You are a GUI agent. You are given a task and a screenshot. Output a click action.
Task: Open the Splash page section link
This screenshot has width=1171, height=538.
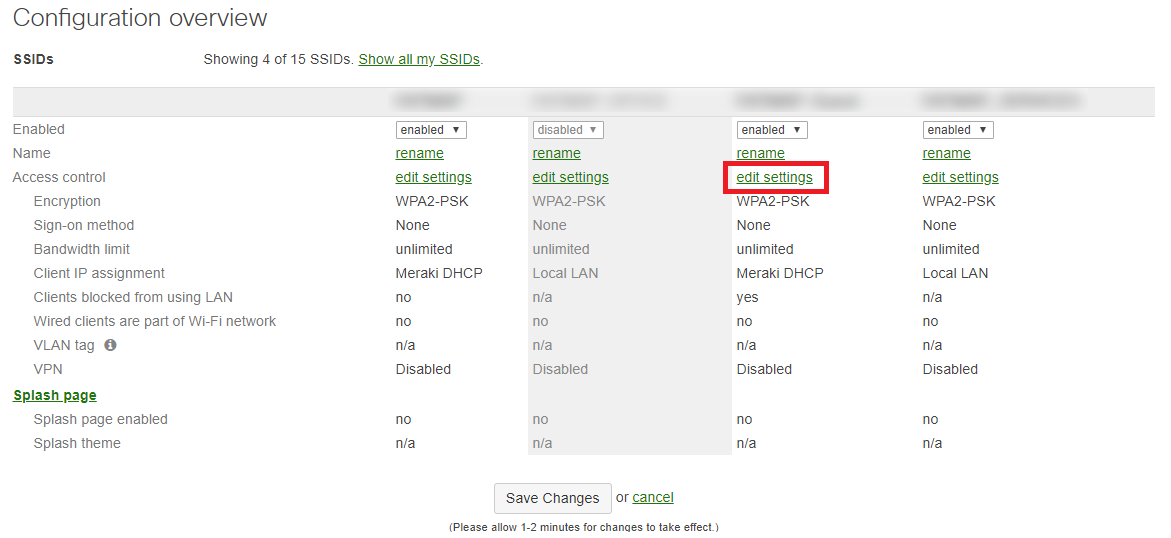click(x=55, y=395)
